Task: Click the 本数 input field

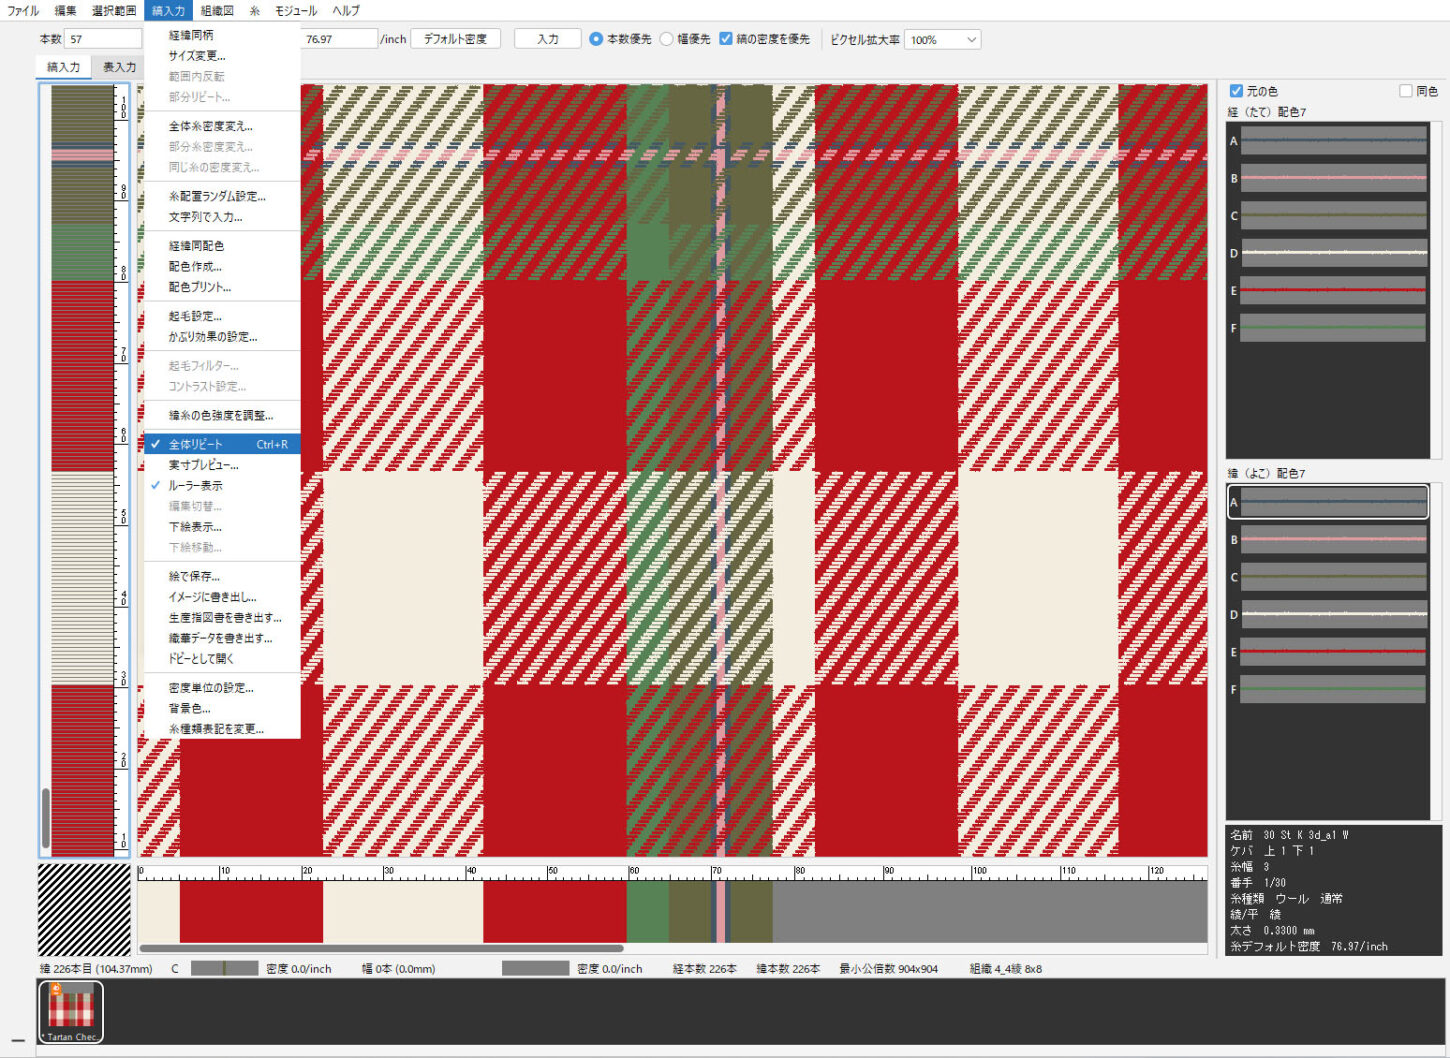Action: (x=103, y=40)
